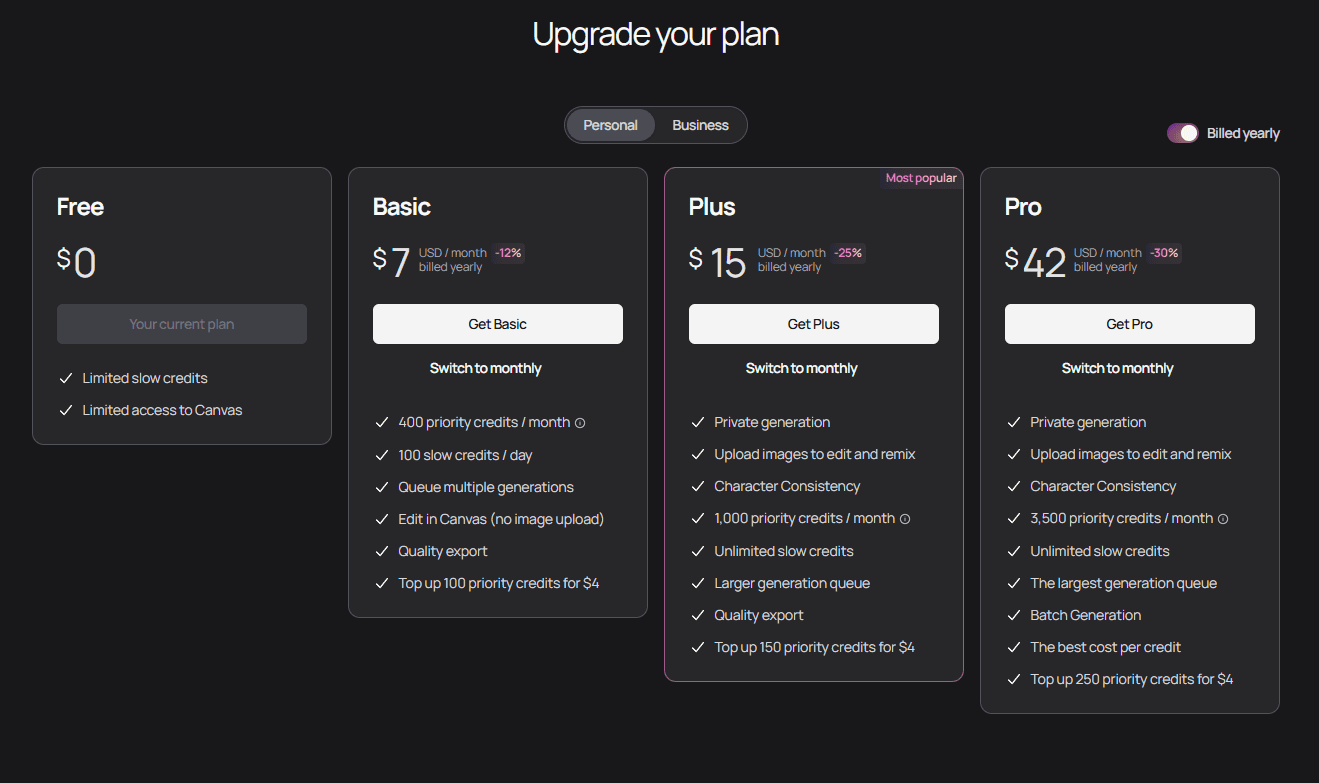Toggle the Billed yearly switch
The width and height of the screenshot is (1319, 783).
click(x=1183, y=133)
